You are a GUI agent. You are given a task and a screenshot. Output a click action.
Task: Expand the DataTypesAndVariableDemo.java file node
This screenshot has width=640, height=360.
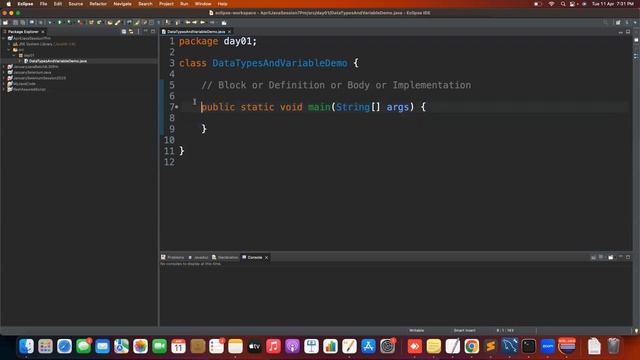[20, 61]
